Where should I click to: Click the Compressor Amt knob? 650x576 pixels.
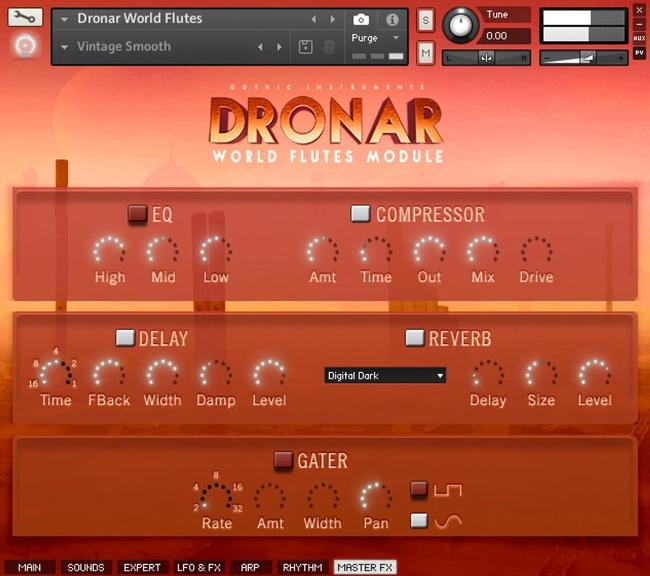[x=323, y=251]
